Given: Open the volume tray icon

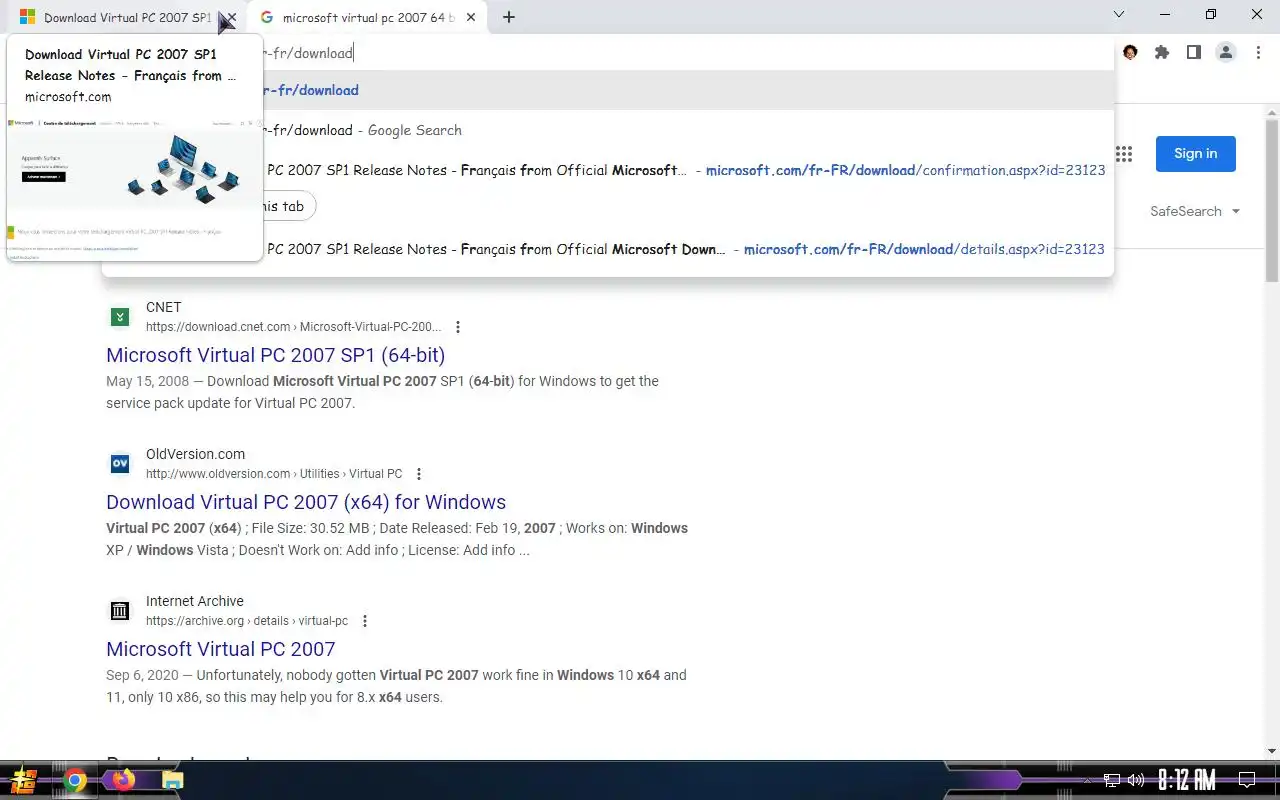Looking at the screenshot, I should 1136,780.
